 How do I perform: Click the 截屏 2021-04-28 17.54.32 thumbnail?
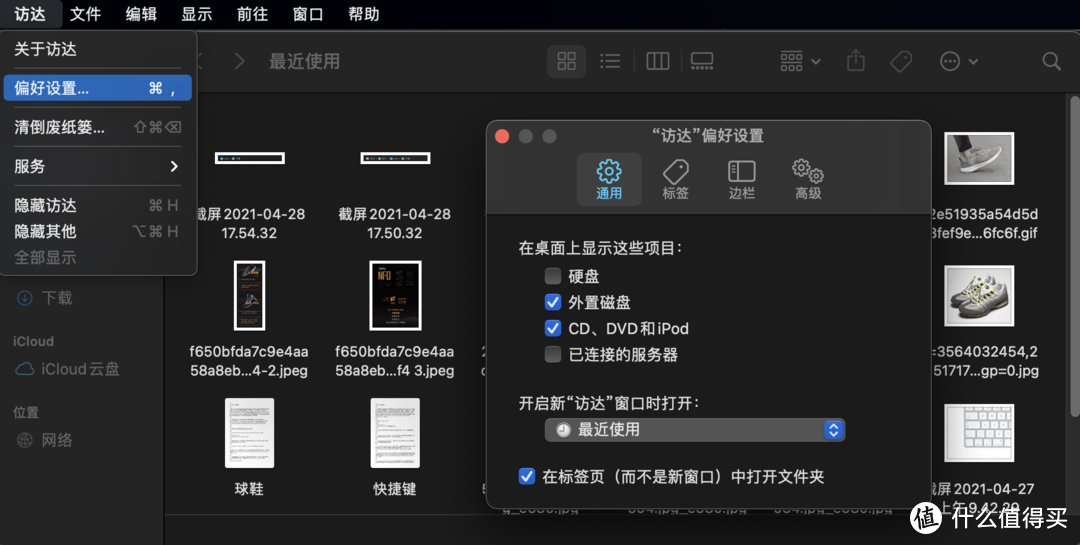249,158
